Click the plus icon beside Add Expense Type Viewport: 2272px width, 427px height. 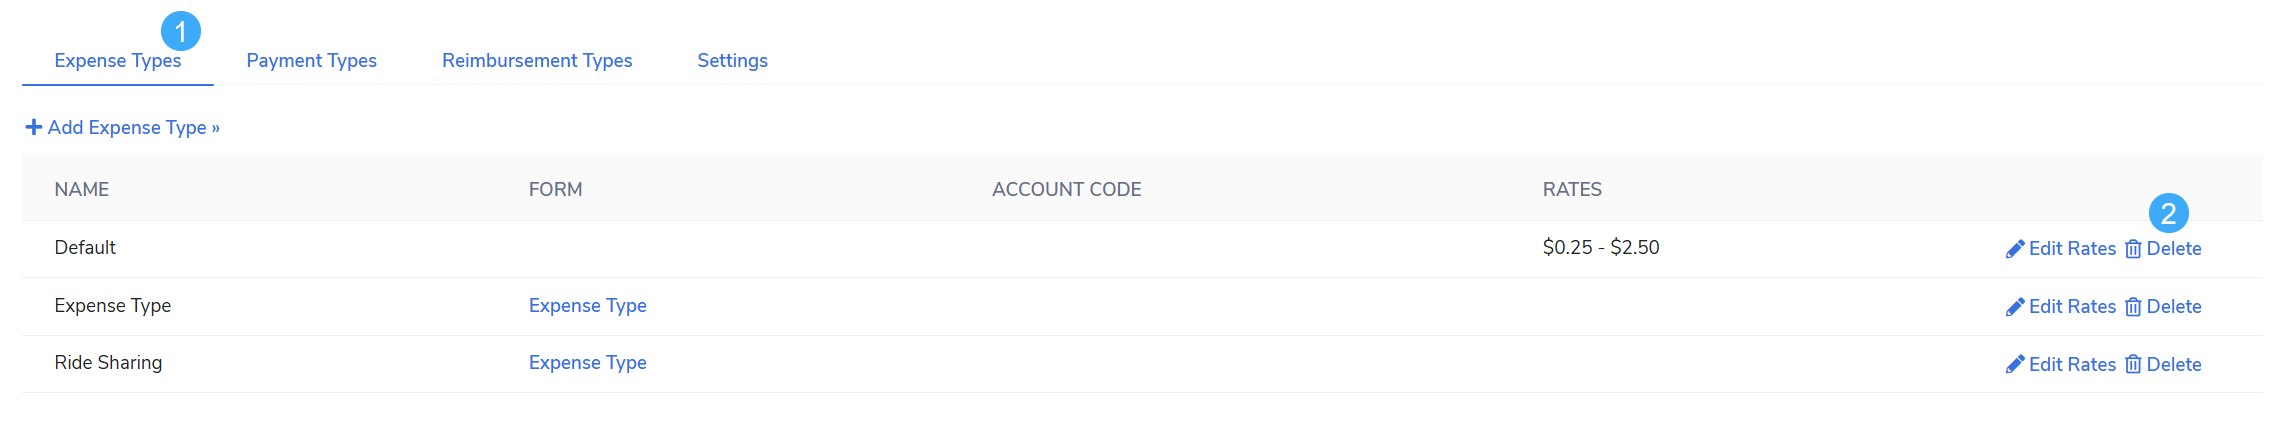(x=34, y=127)
